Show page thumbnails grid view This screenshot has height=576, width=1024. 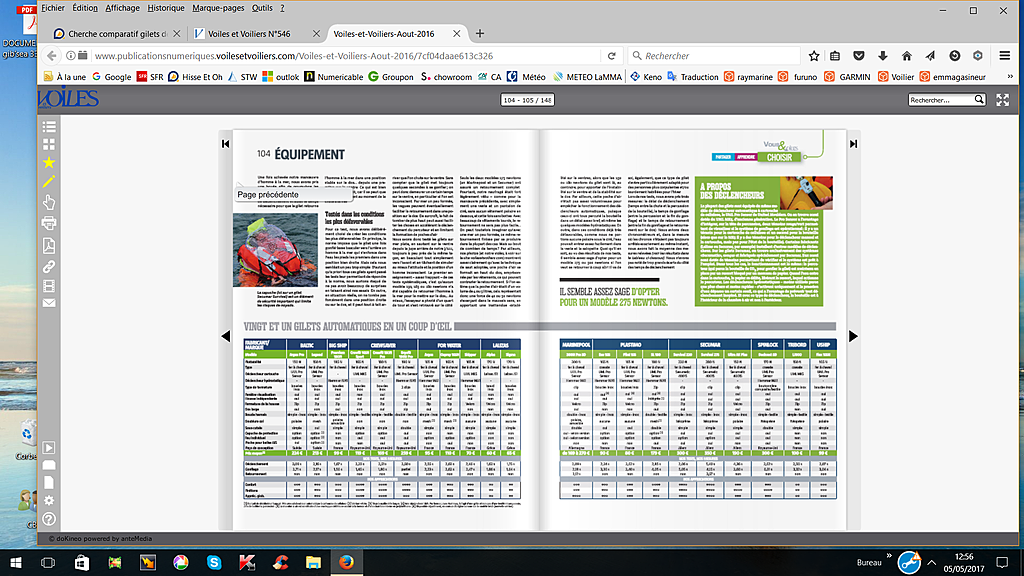coord(49,144)
